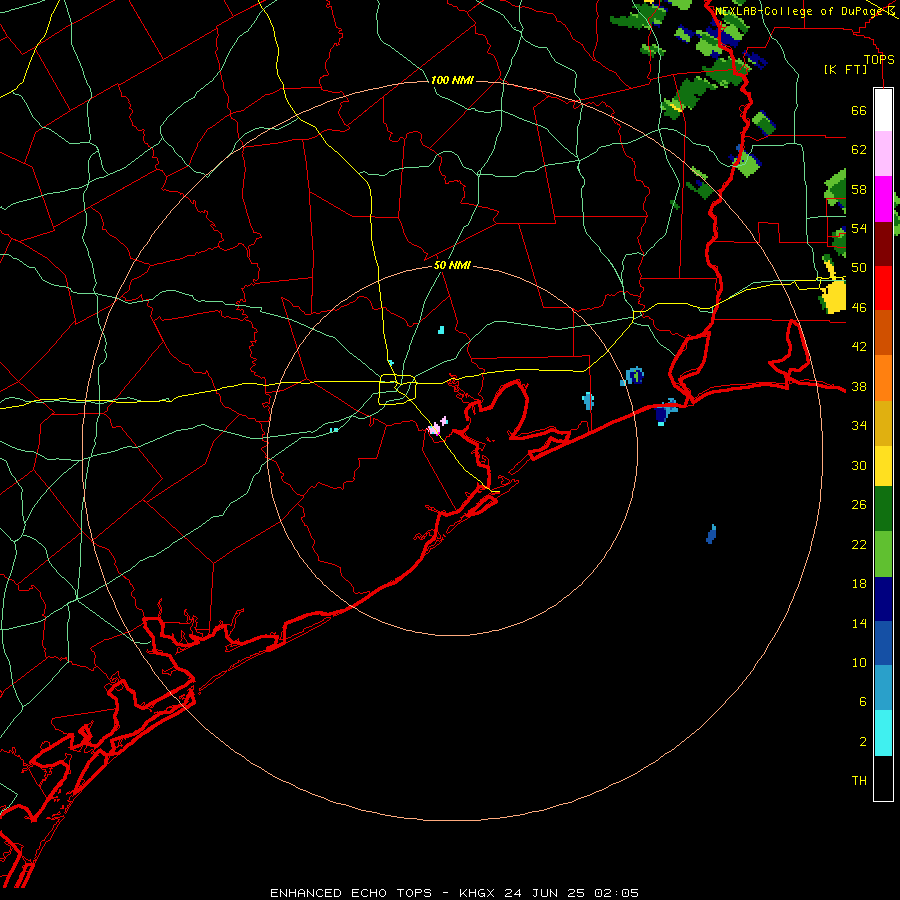Select the dark red legend swatch
Screen dimensions: 900x900
pos(883,244)
